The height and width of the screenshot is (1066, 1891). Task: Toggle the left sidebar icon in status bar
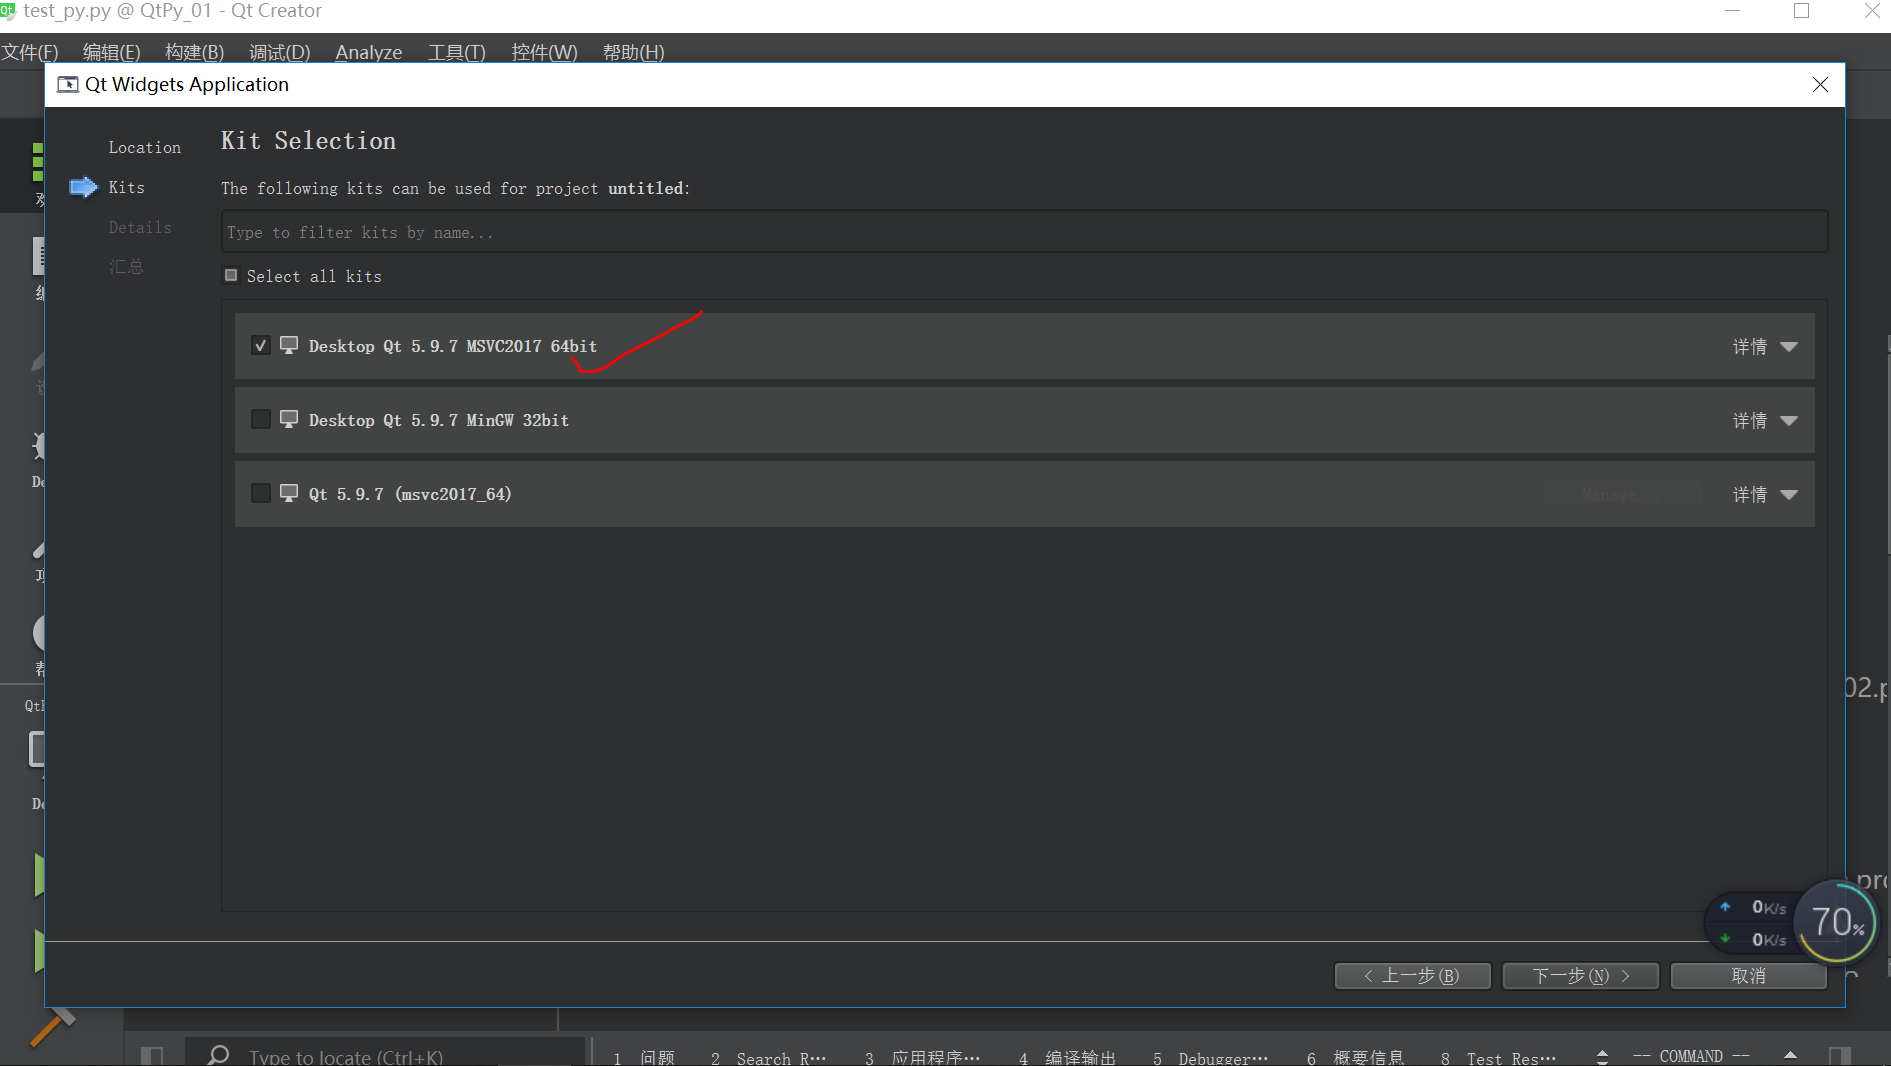pyautogui.click(x=152, y=1056)
